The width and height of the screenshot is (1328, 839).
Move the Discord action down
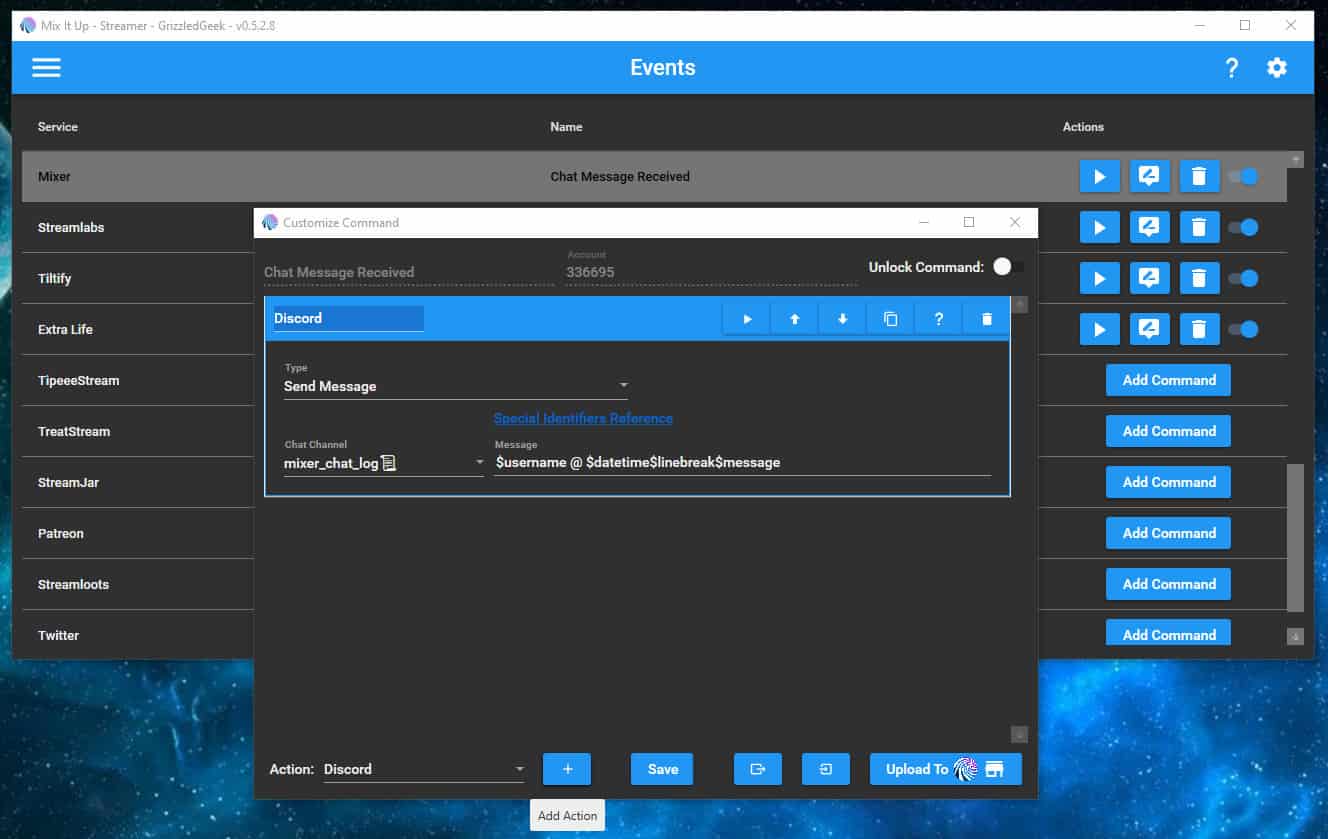coord(843,319)
